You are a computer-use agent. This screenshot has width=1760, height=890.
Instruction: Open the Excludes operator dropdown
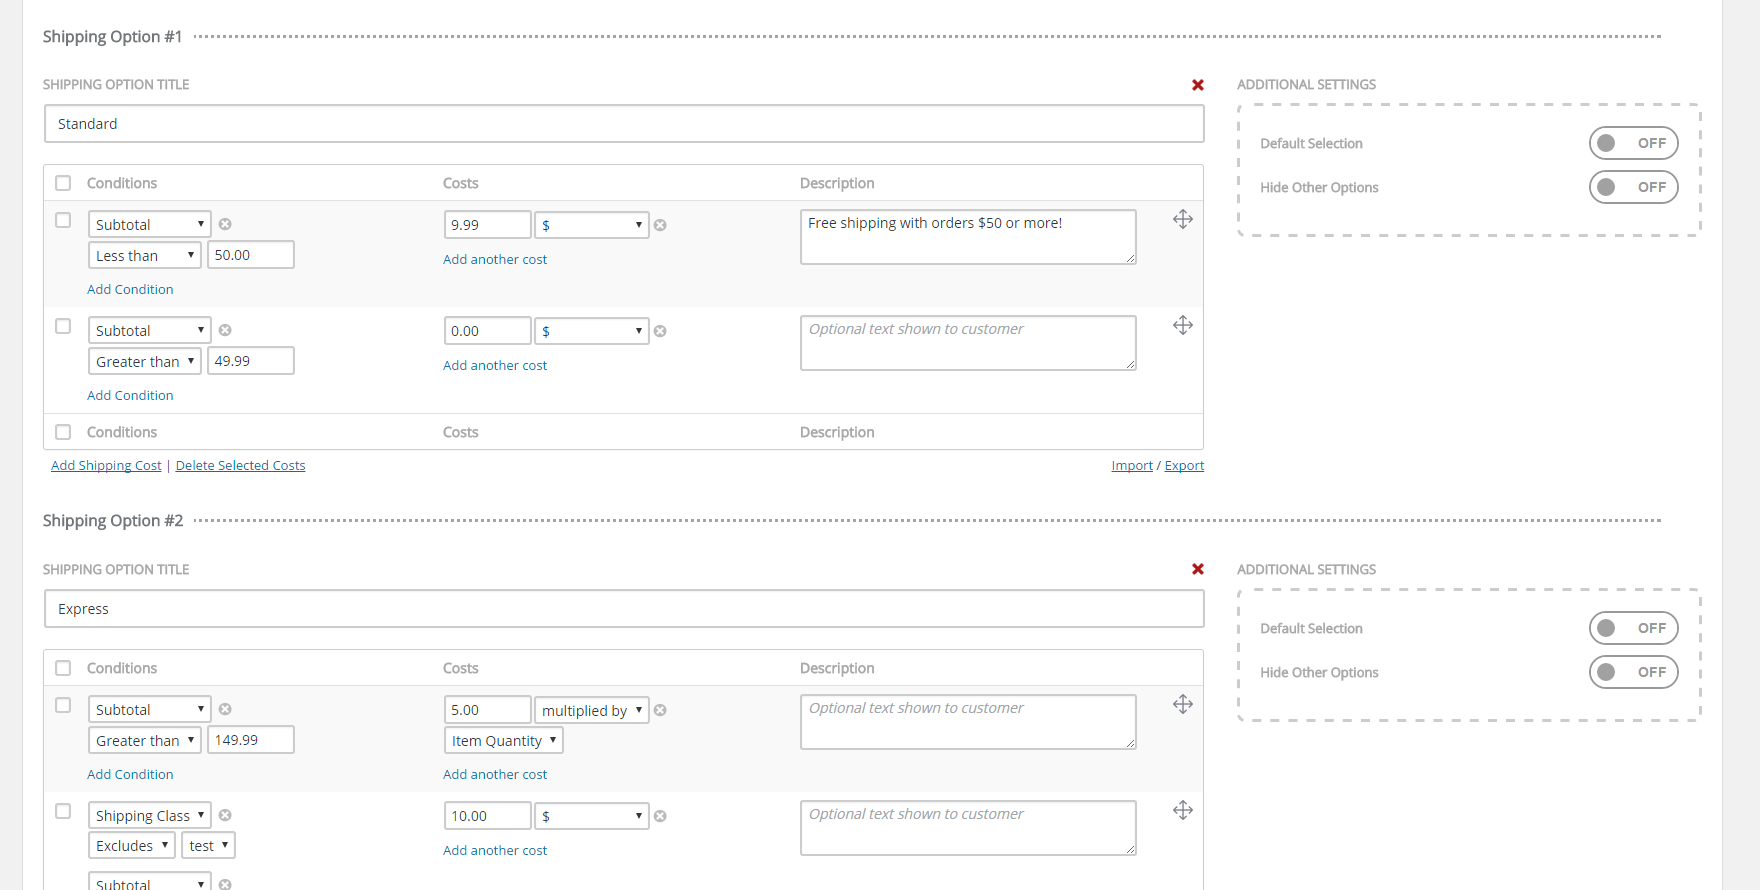pyautogui.click(x=131, y=846)
